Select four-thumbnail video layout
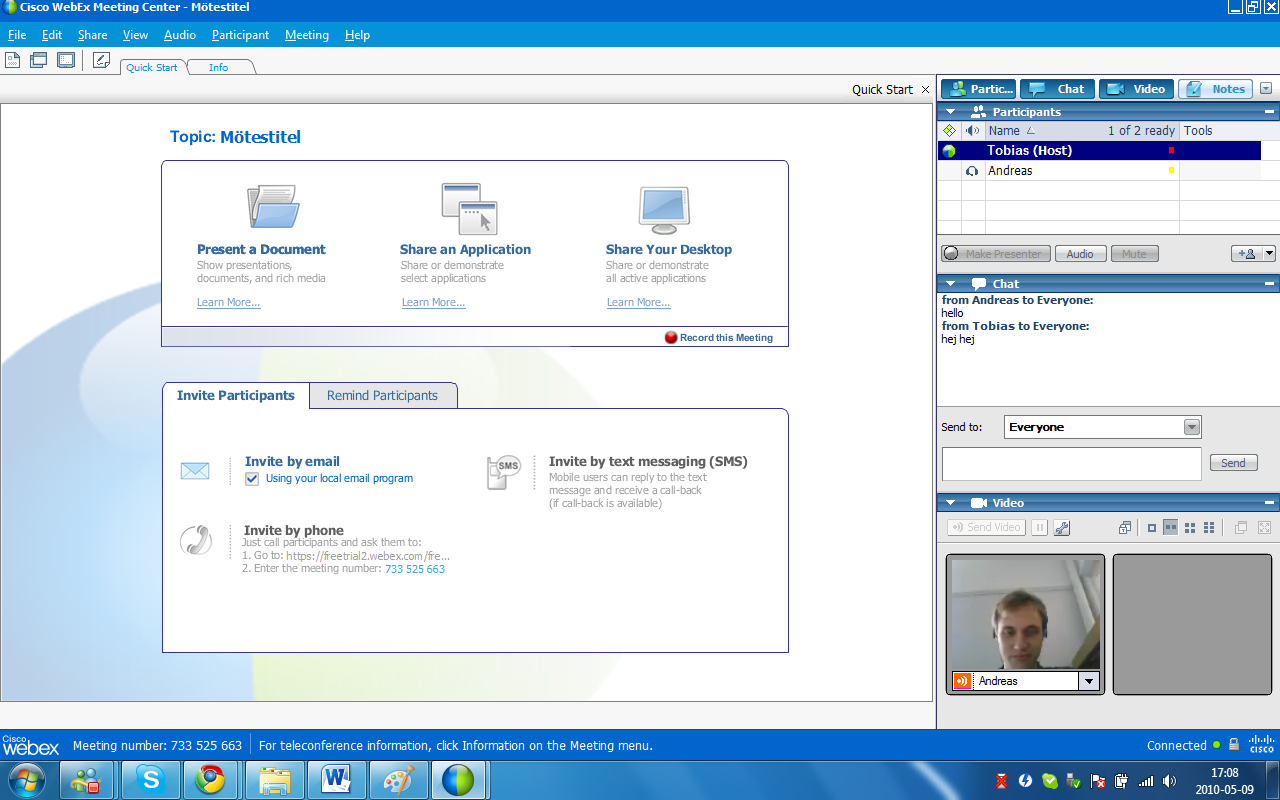1280x800 pixels. [x=1190, y=528]
